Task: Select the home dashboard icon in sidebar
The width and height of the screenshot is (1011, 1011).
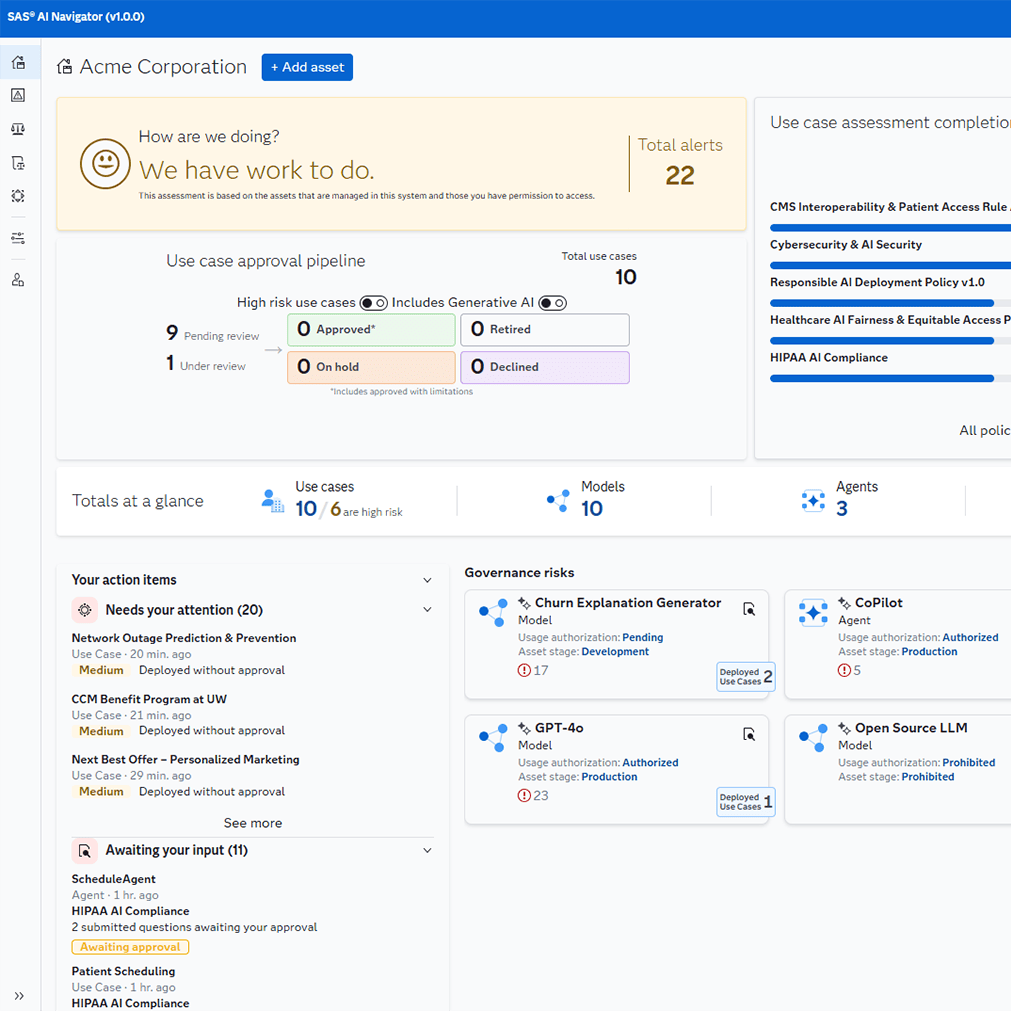Action: pos(18,62)
